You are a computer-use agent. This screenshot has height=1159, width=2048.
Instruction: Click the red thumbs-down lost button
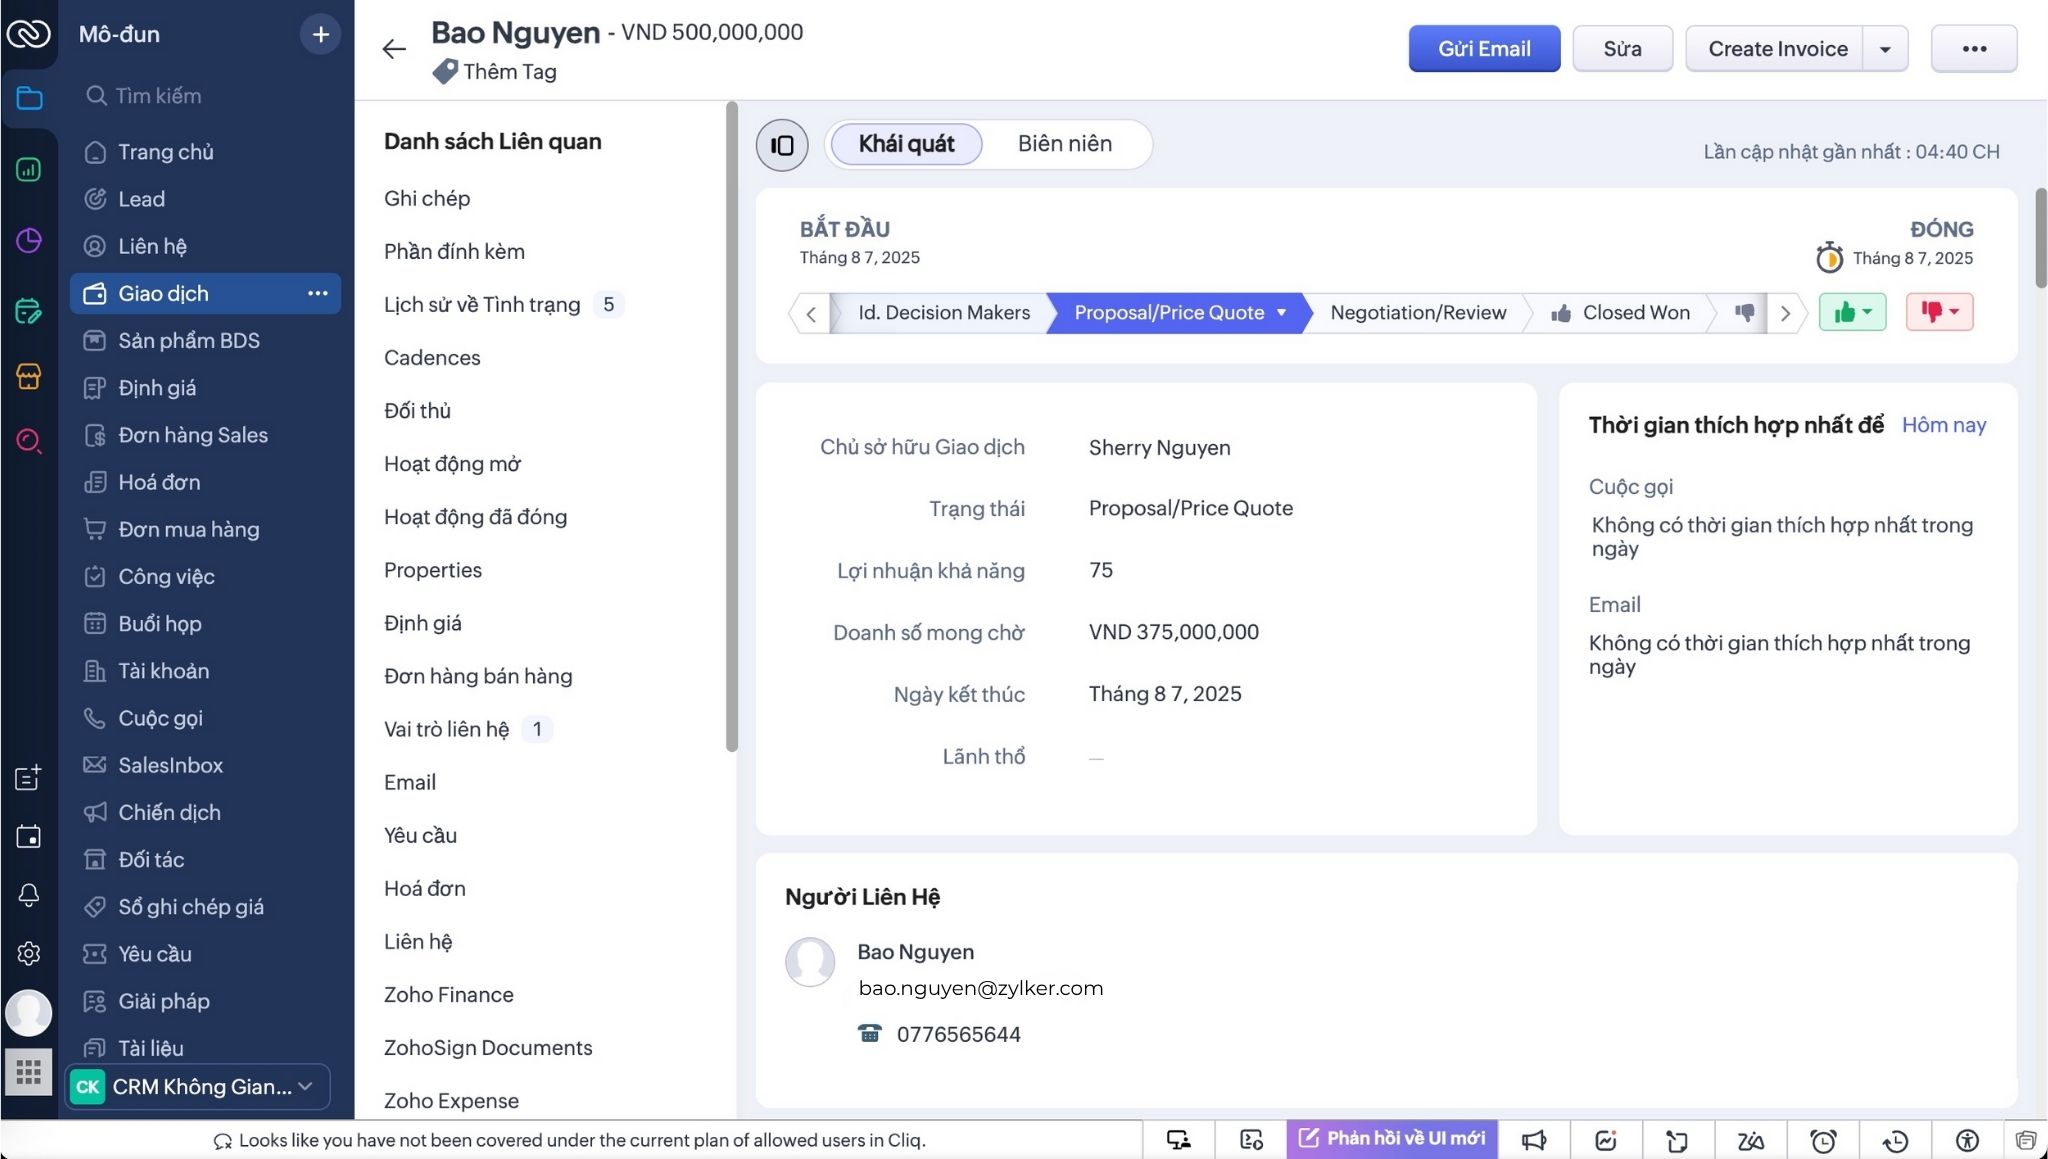click(1939, 312)
